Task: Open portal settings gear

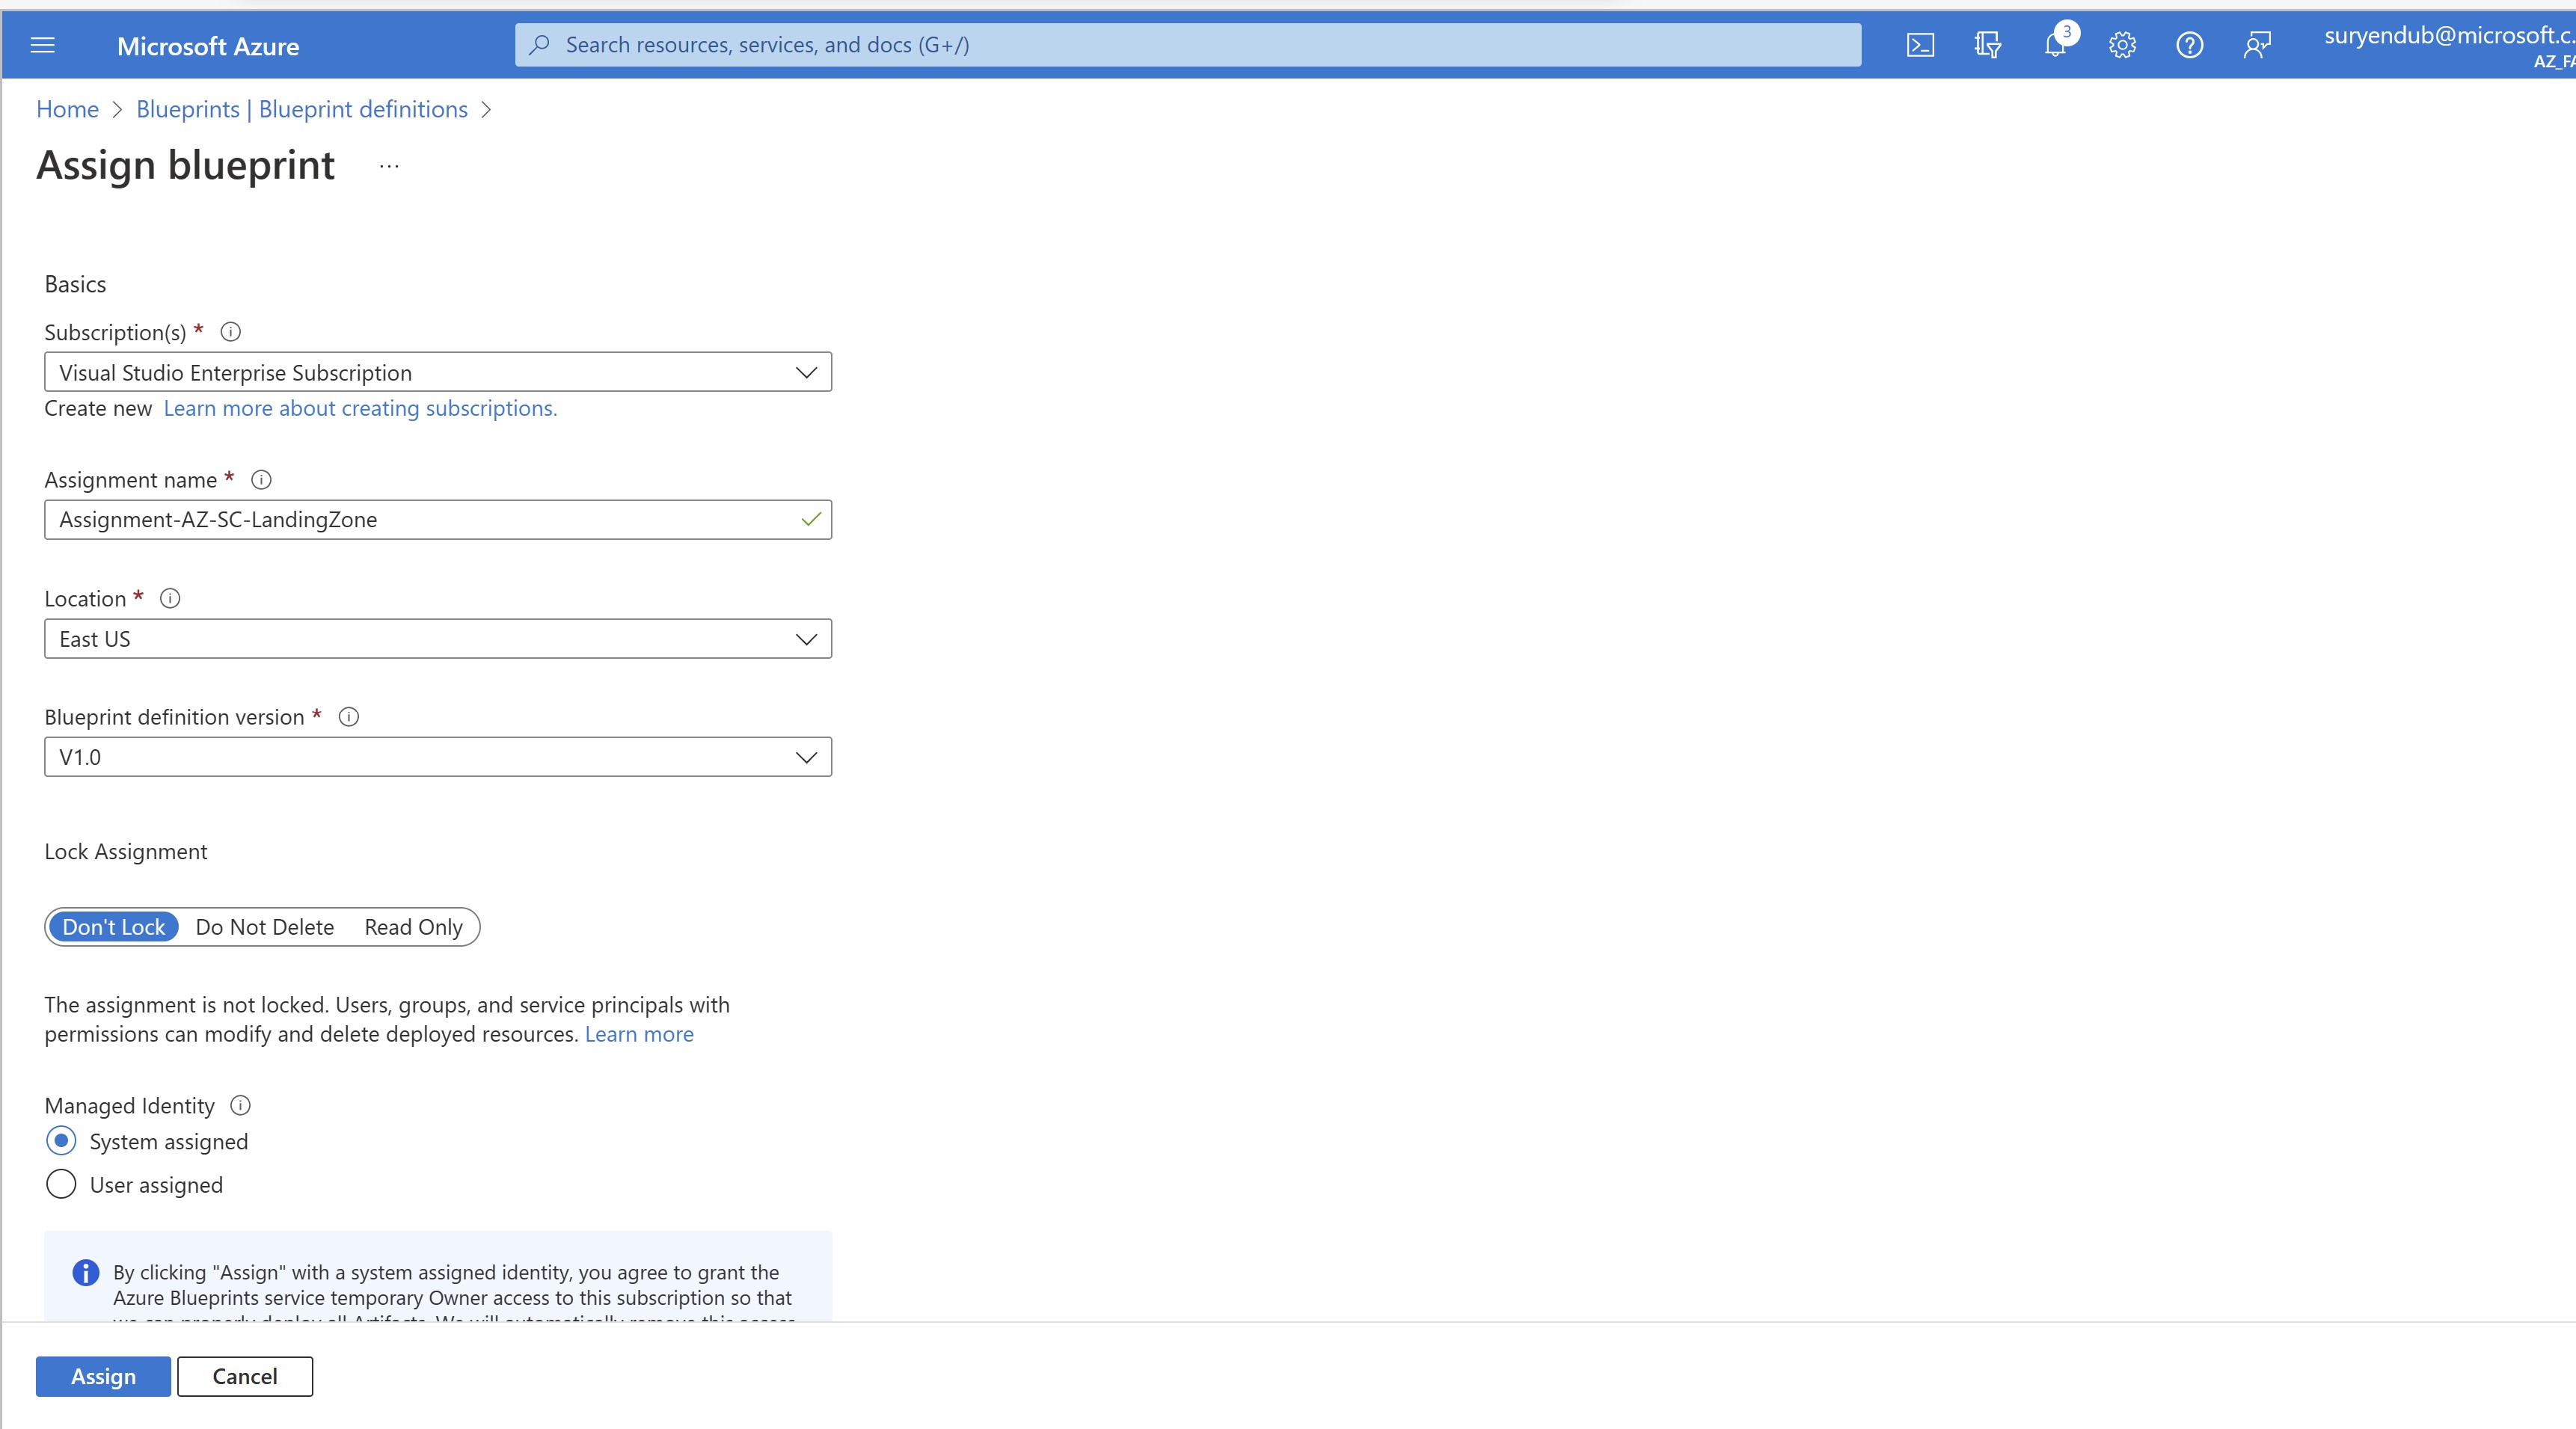Action: point(2122,45)
